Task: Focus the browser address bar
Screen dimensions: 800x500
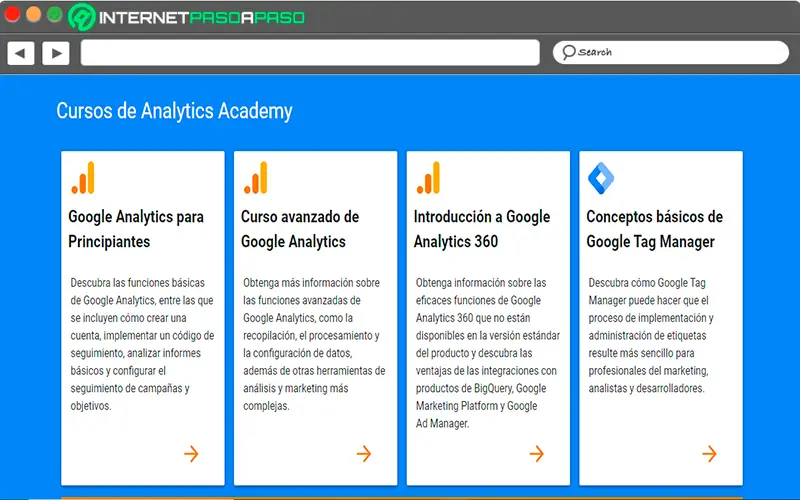Action: tap(310, 53)
